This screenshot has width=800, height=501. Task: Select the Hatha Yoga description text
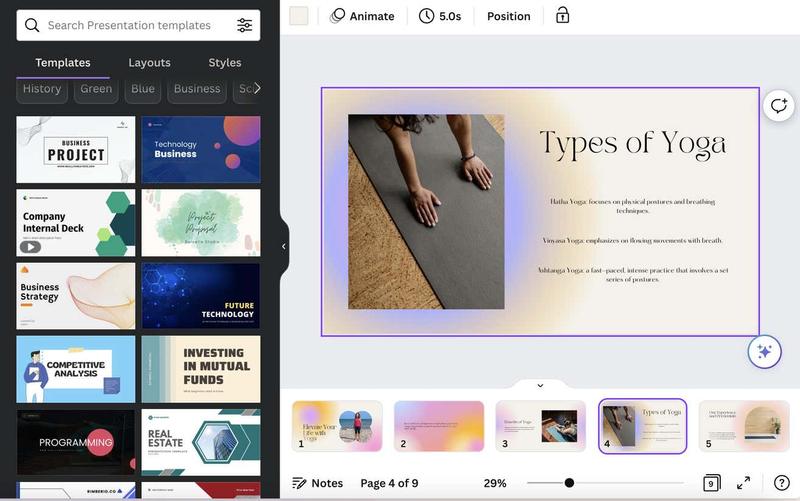point(632,206)
